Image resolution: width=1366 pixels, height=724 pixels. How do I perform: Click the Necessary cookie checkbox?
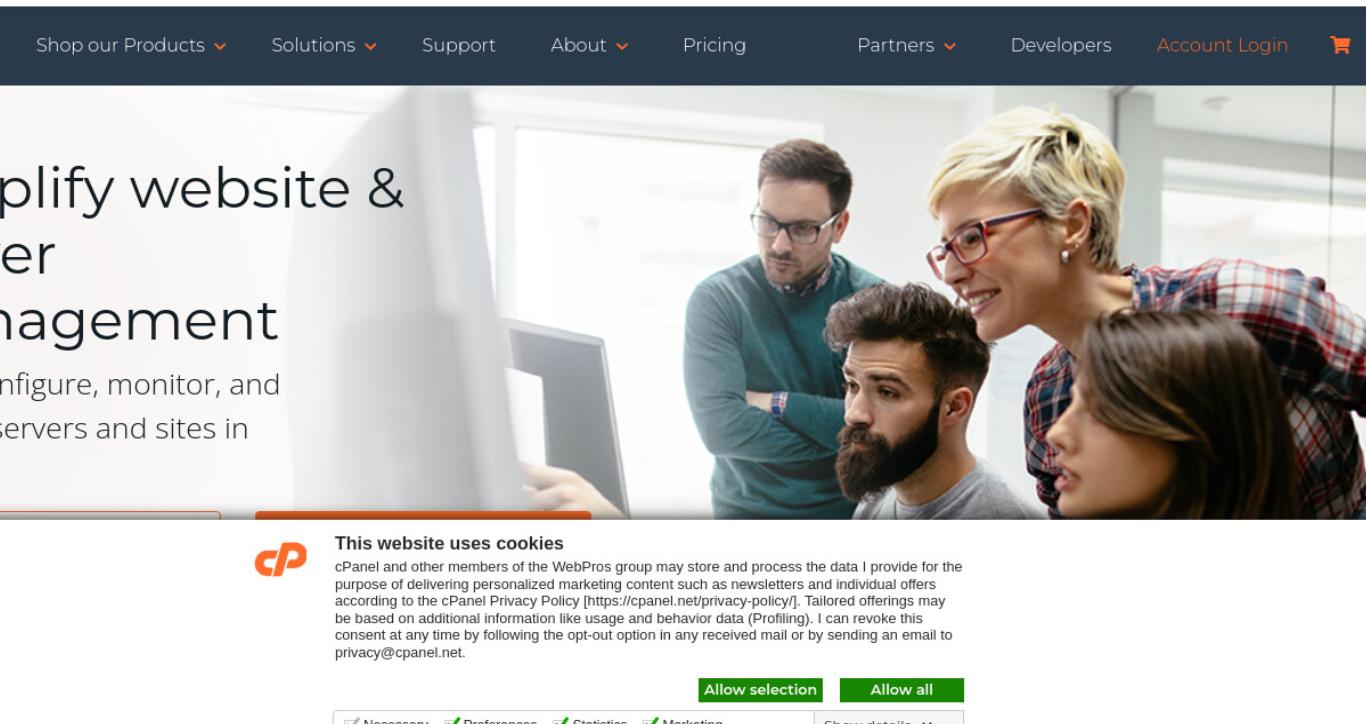(x=351, y=721)
